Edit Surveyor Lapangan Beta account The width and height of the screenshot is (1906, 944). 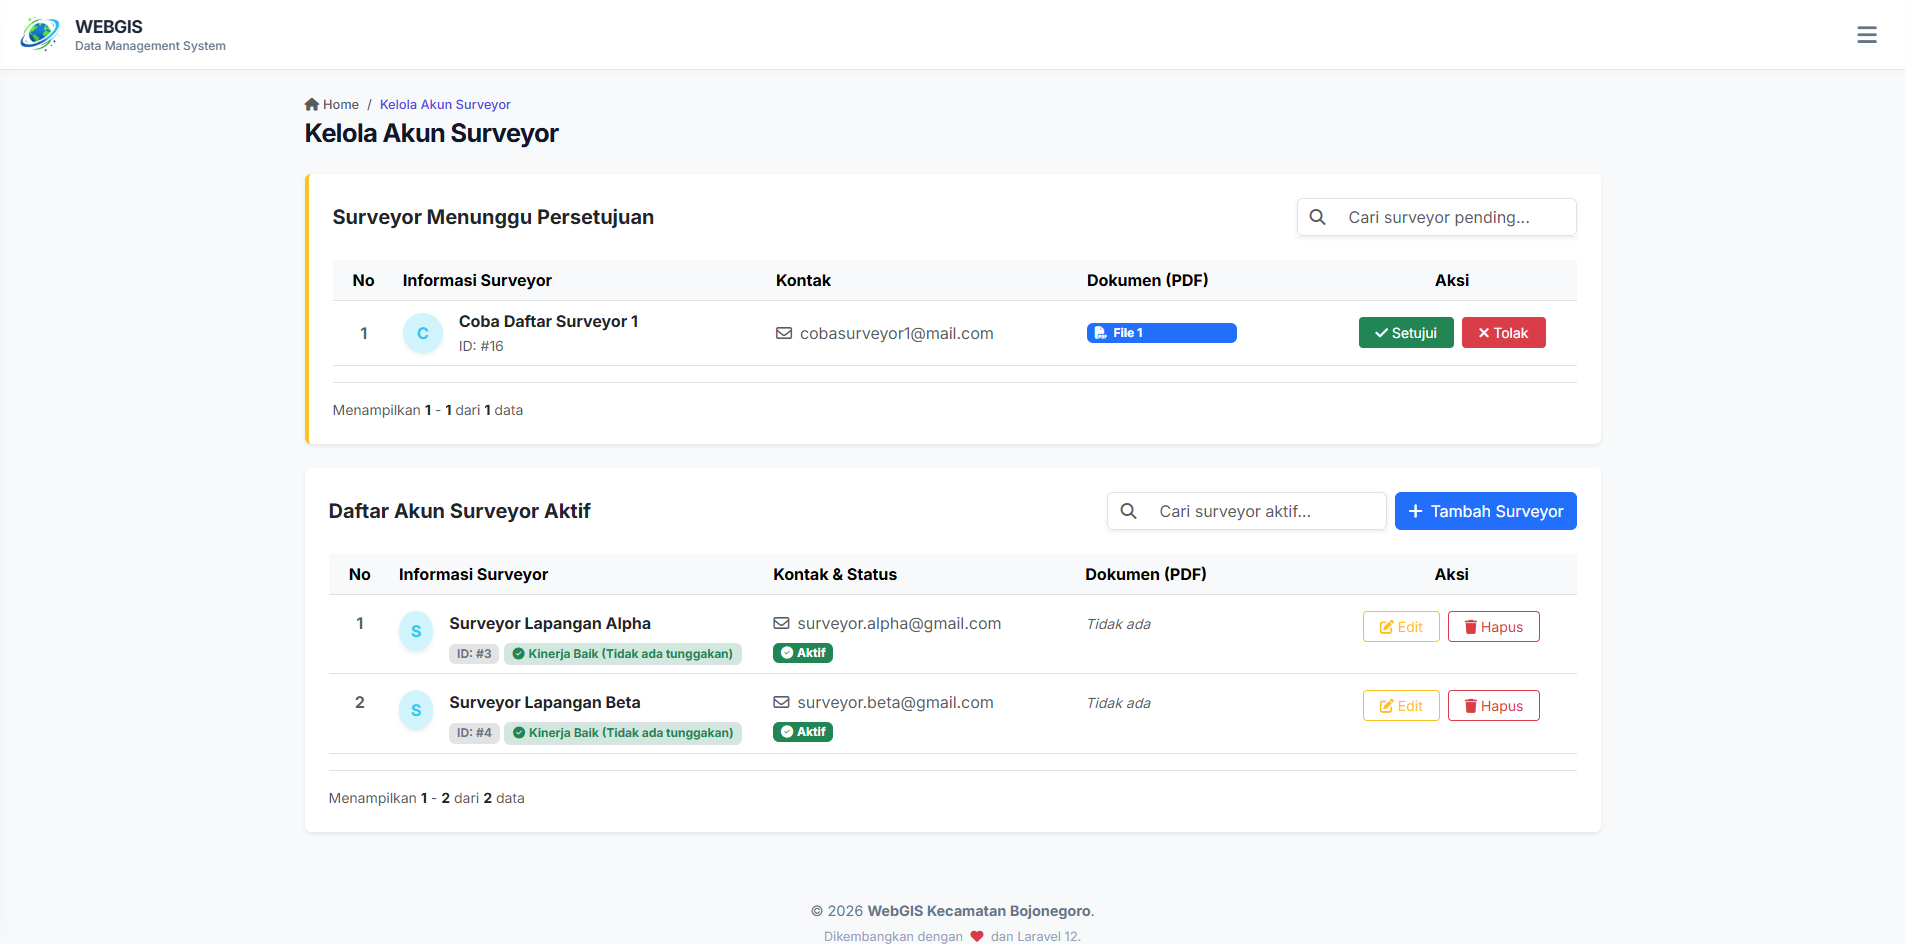pyautogui.click(x=1400, y=706)
